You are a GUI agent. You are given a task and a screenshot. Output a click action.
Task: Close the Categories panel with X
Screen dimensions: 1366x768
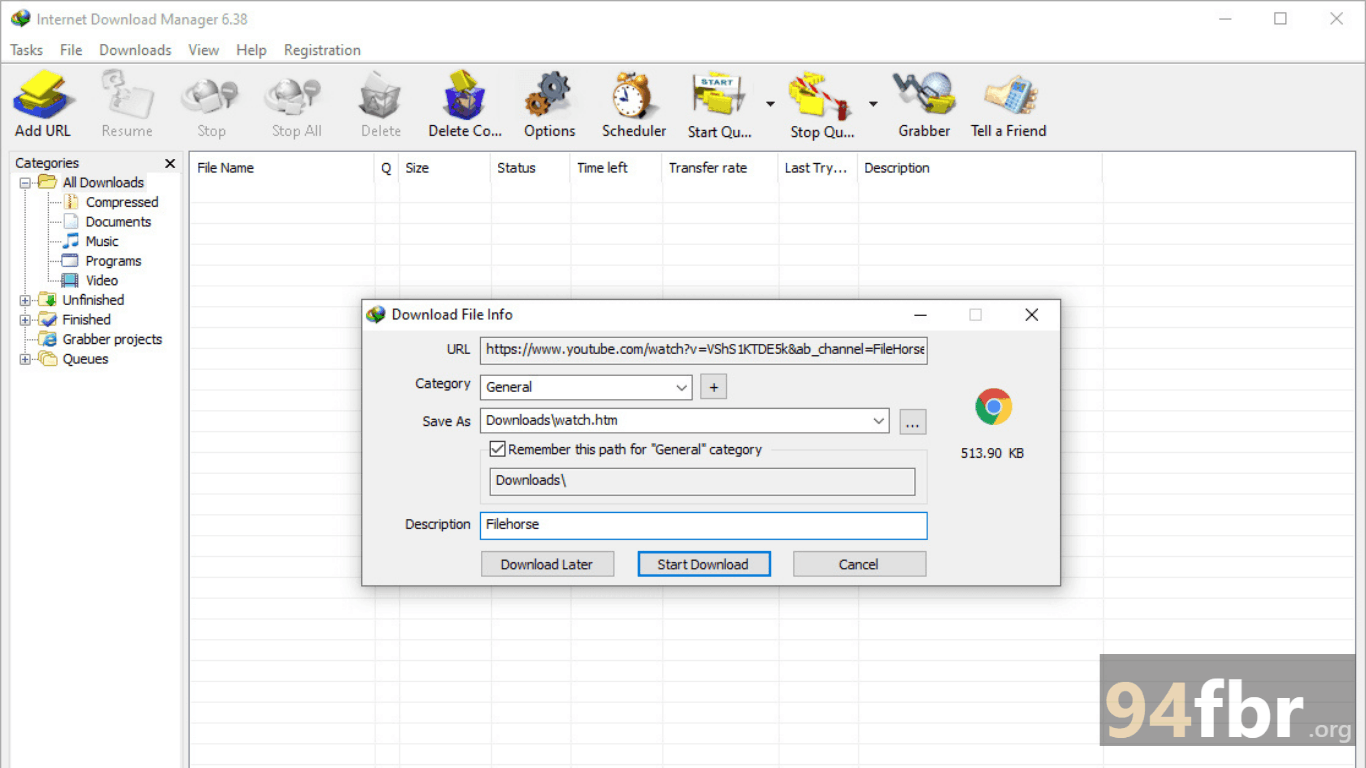click(170, 163)
